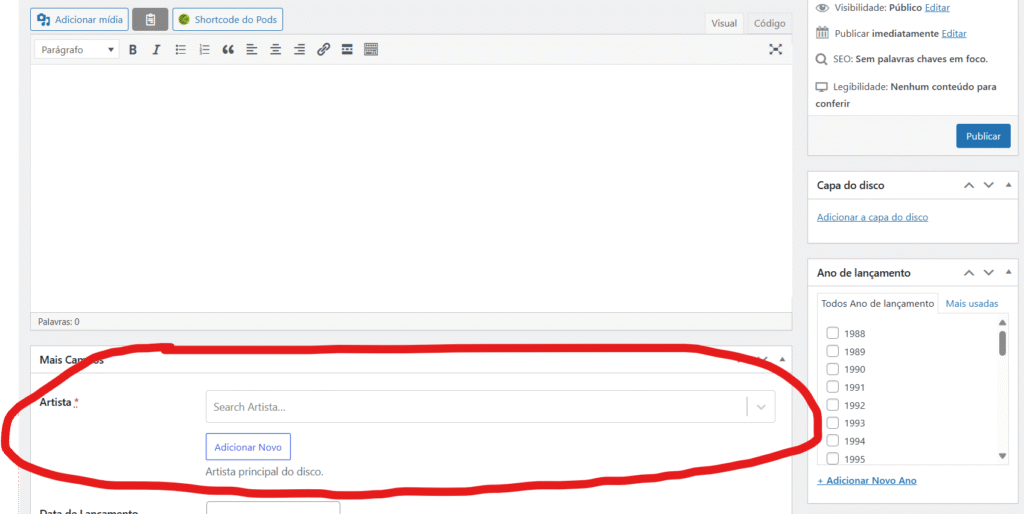Screen dimensions: 1024x514
Task: Expand the Search Artista dropdown arrow
Action: tap(761, 407)
